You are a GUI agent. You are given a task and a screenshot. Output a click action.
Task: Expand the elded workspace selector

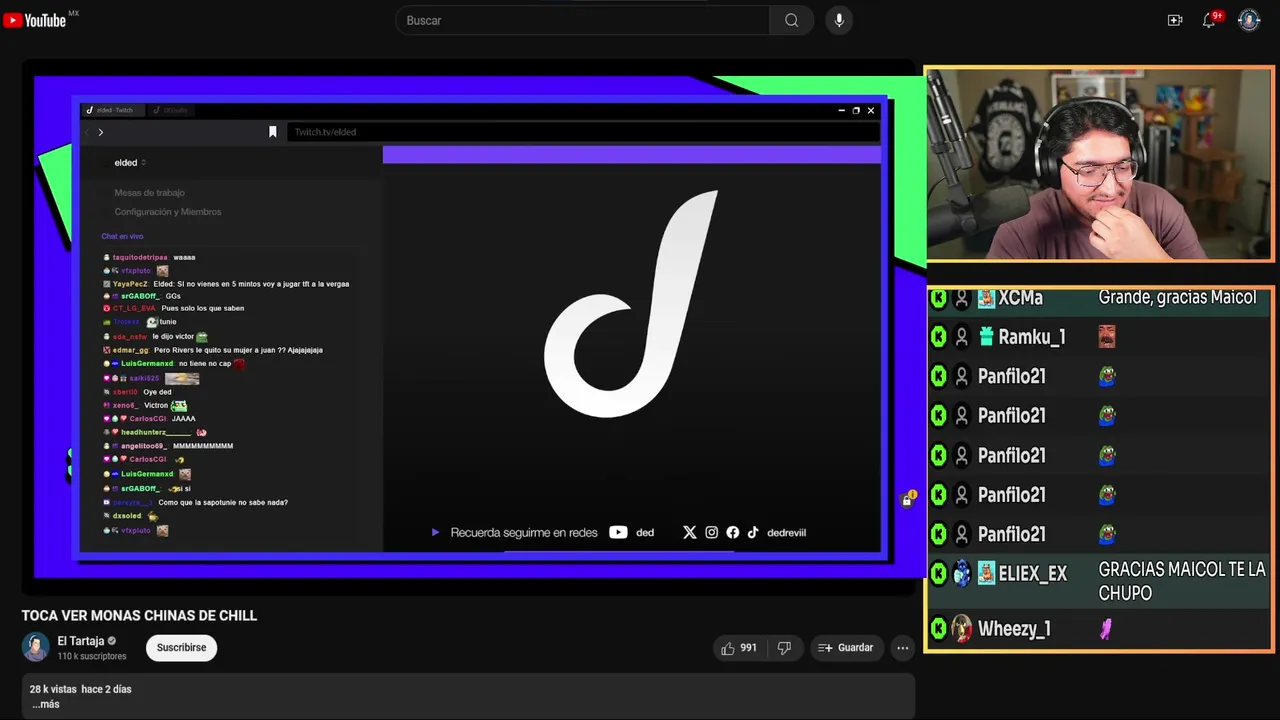pyautogui.click(x=130, y=163)
